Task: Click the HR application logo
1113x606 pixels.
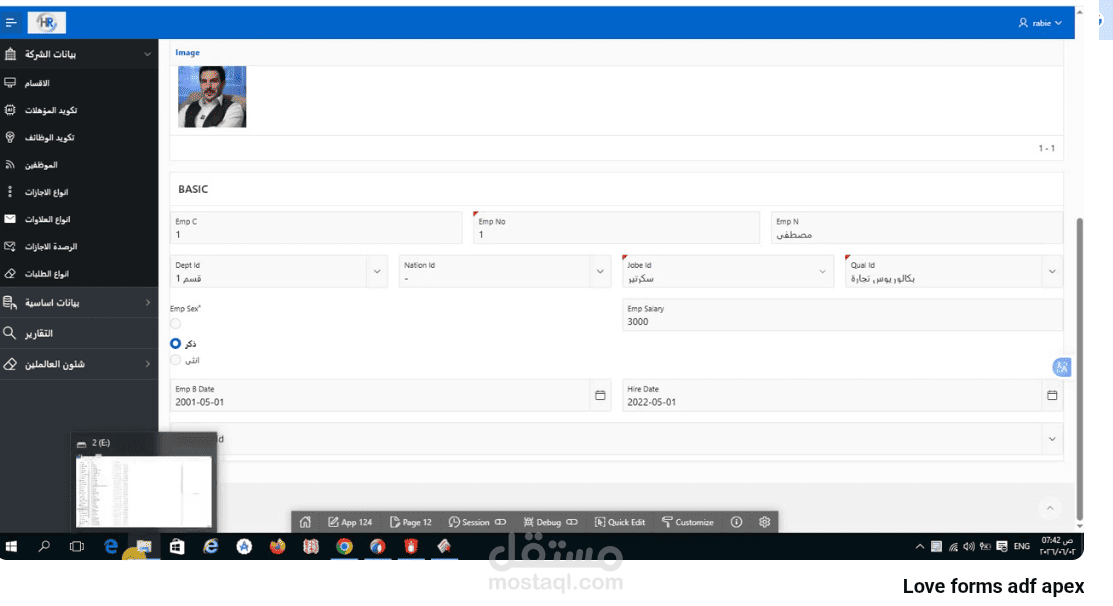Action: pos(47,23)
